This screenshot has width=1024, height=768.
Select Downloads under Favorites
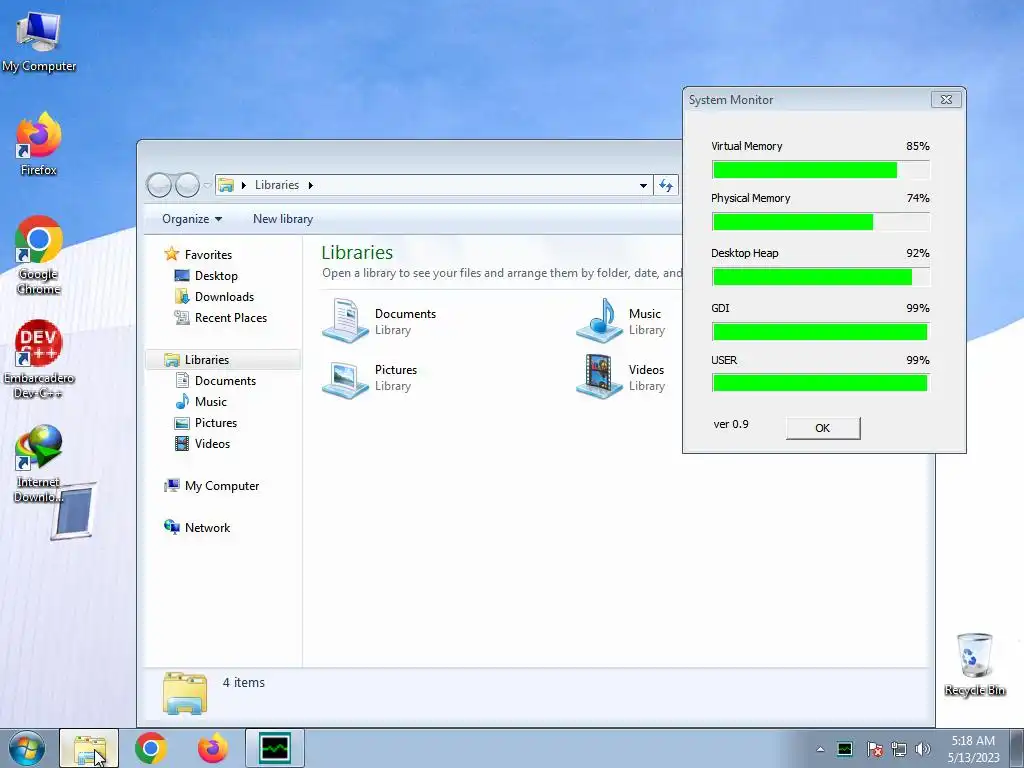[x=214, y=296]
